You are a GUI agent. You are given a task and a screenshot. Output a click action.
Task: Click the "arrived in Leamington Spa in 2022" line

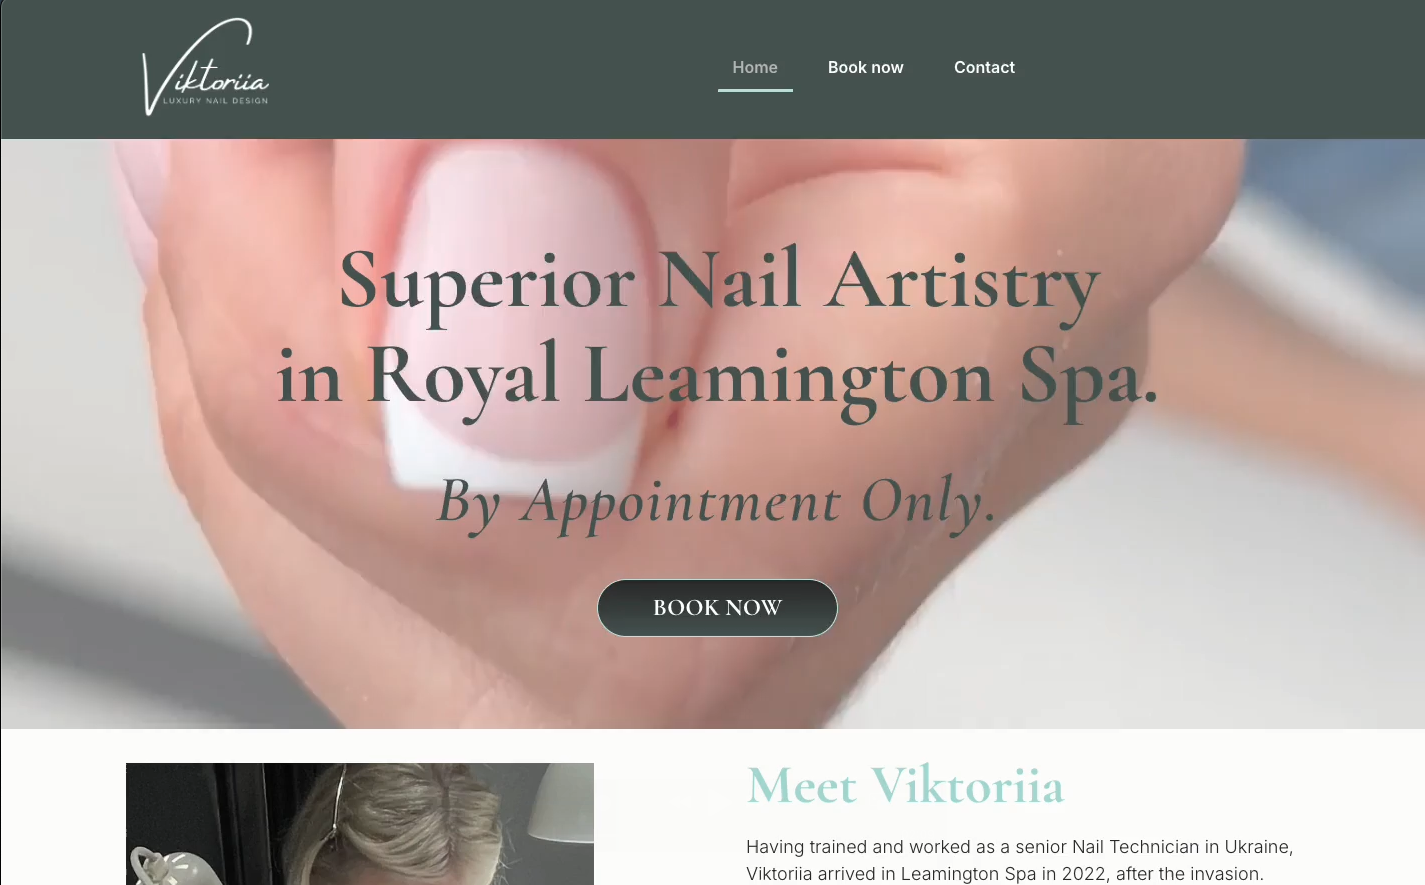[x=1005, y=874]
